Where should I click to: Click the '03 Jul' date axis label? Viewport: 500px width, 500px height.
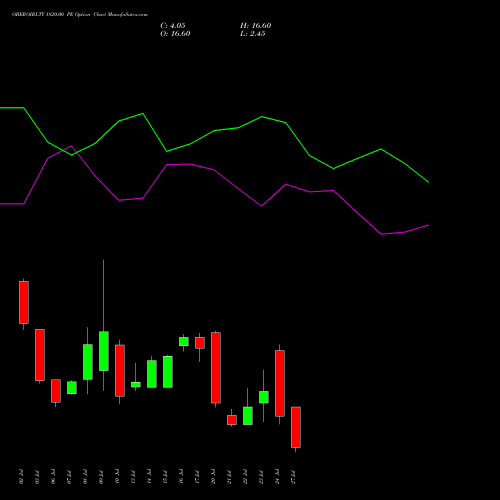coord(37,477)
